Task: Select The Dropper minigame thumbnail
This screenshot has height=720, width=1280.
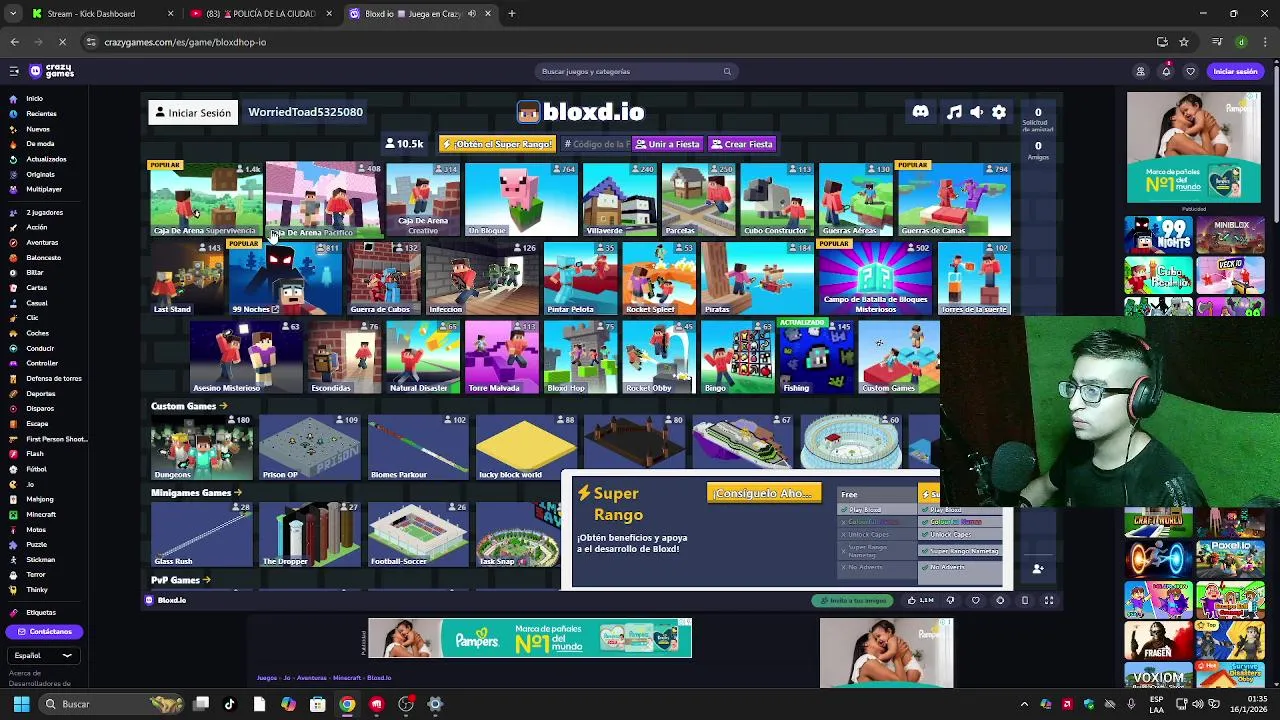Action: (309, 535)
